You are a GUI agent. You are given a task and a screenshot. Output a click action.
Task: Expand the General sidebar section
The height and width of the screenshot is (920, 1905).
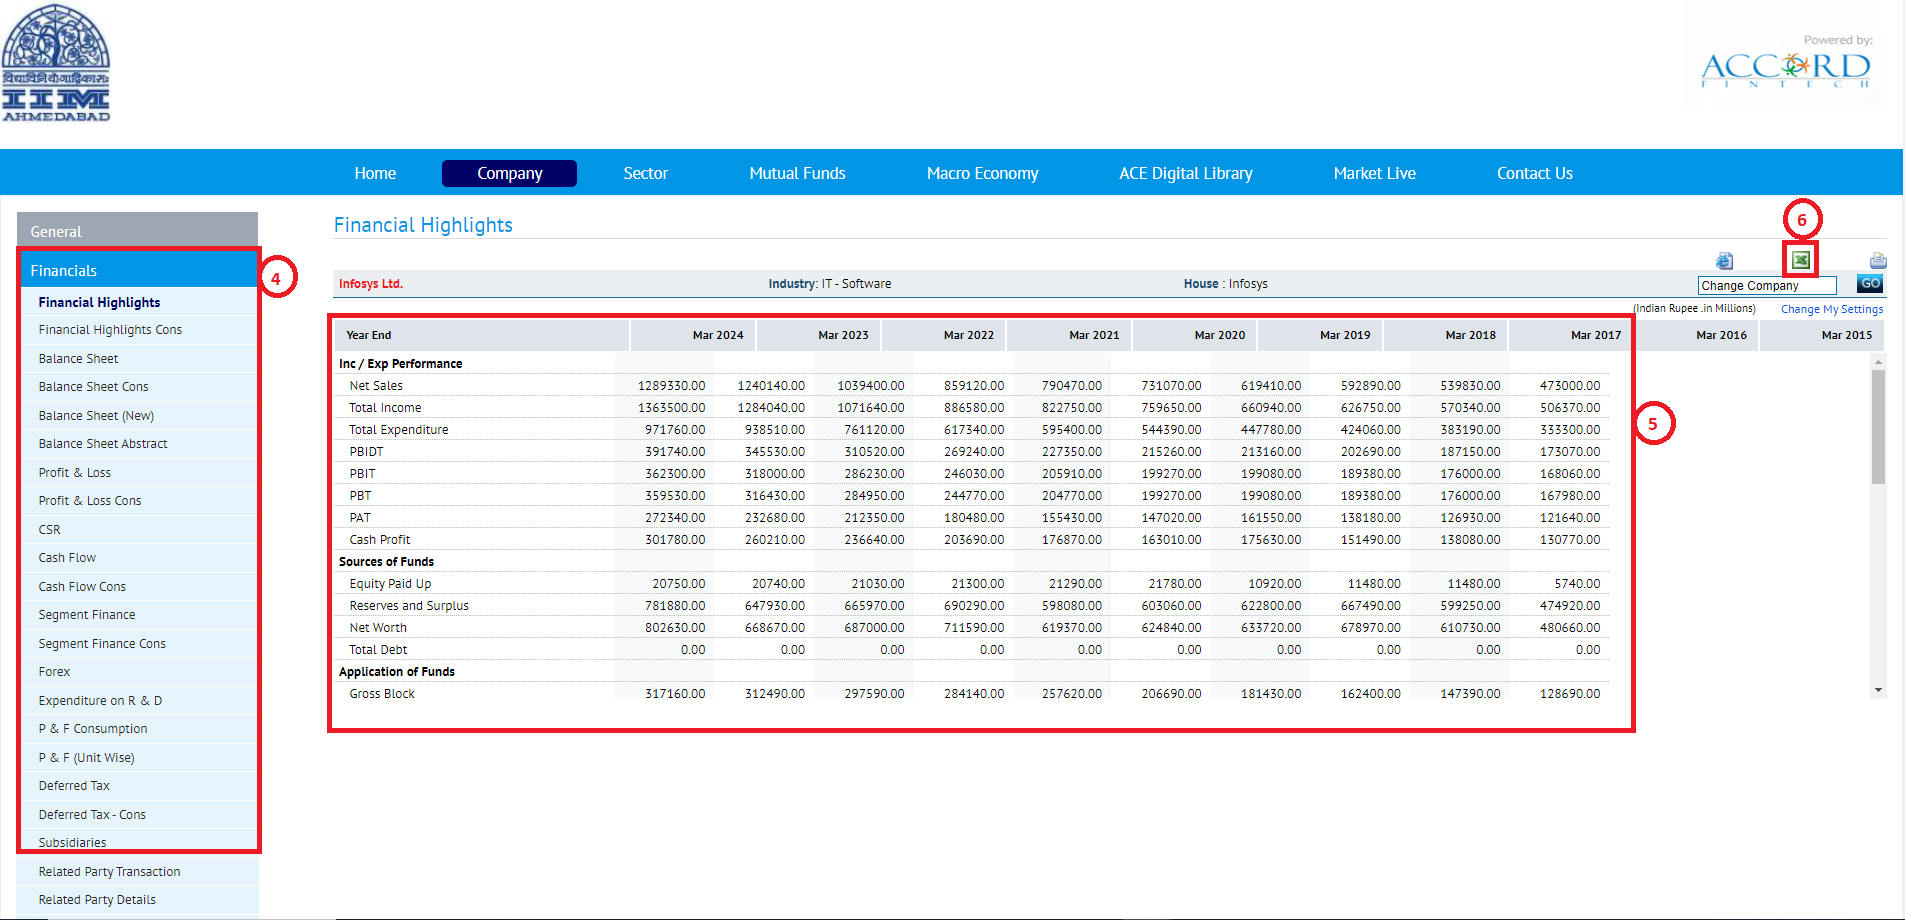(138, 231)
